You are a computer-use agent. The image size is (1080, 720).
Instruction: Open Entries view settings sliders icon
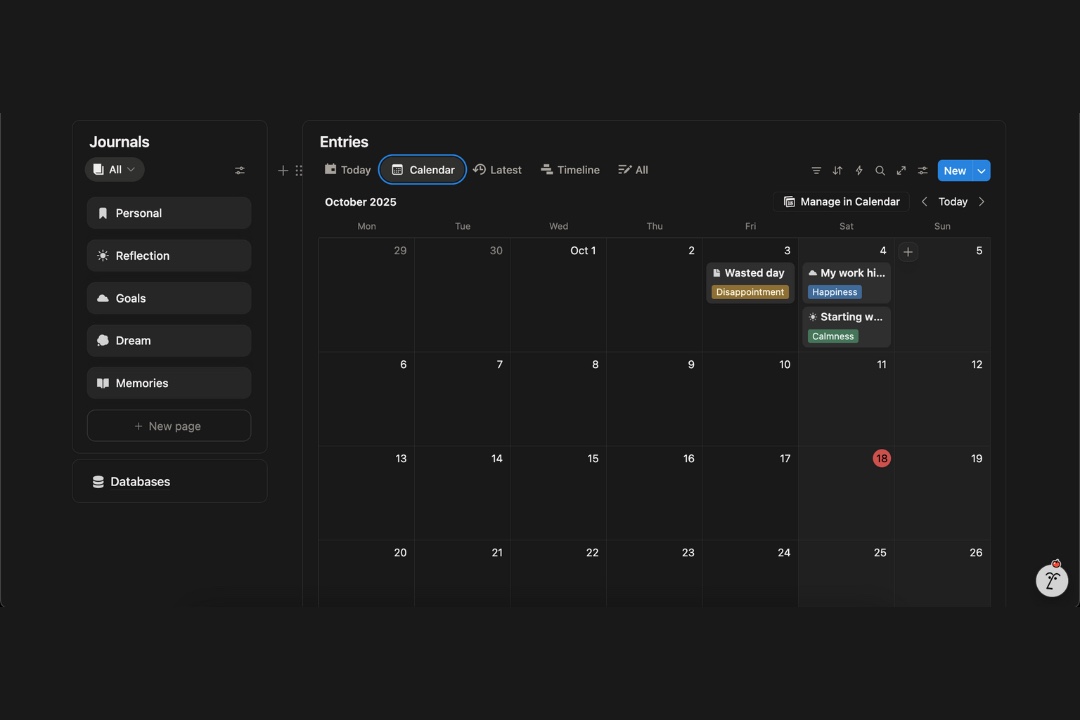(x=922, y=171)
